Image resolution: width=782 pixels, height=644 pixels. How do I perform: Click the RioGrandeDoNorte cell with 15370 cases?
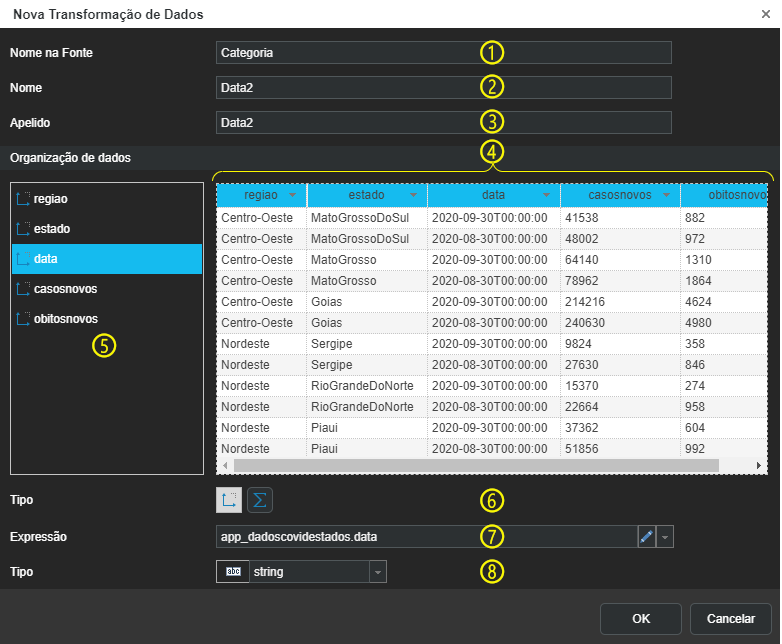pyautogui.click(x=367, y=386)
